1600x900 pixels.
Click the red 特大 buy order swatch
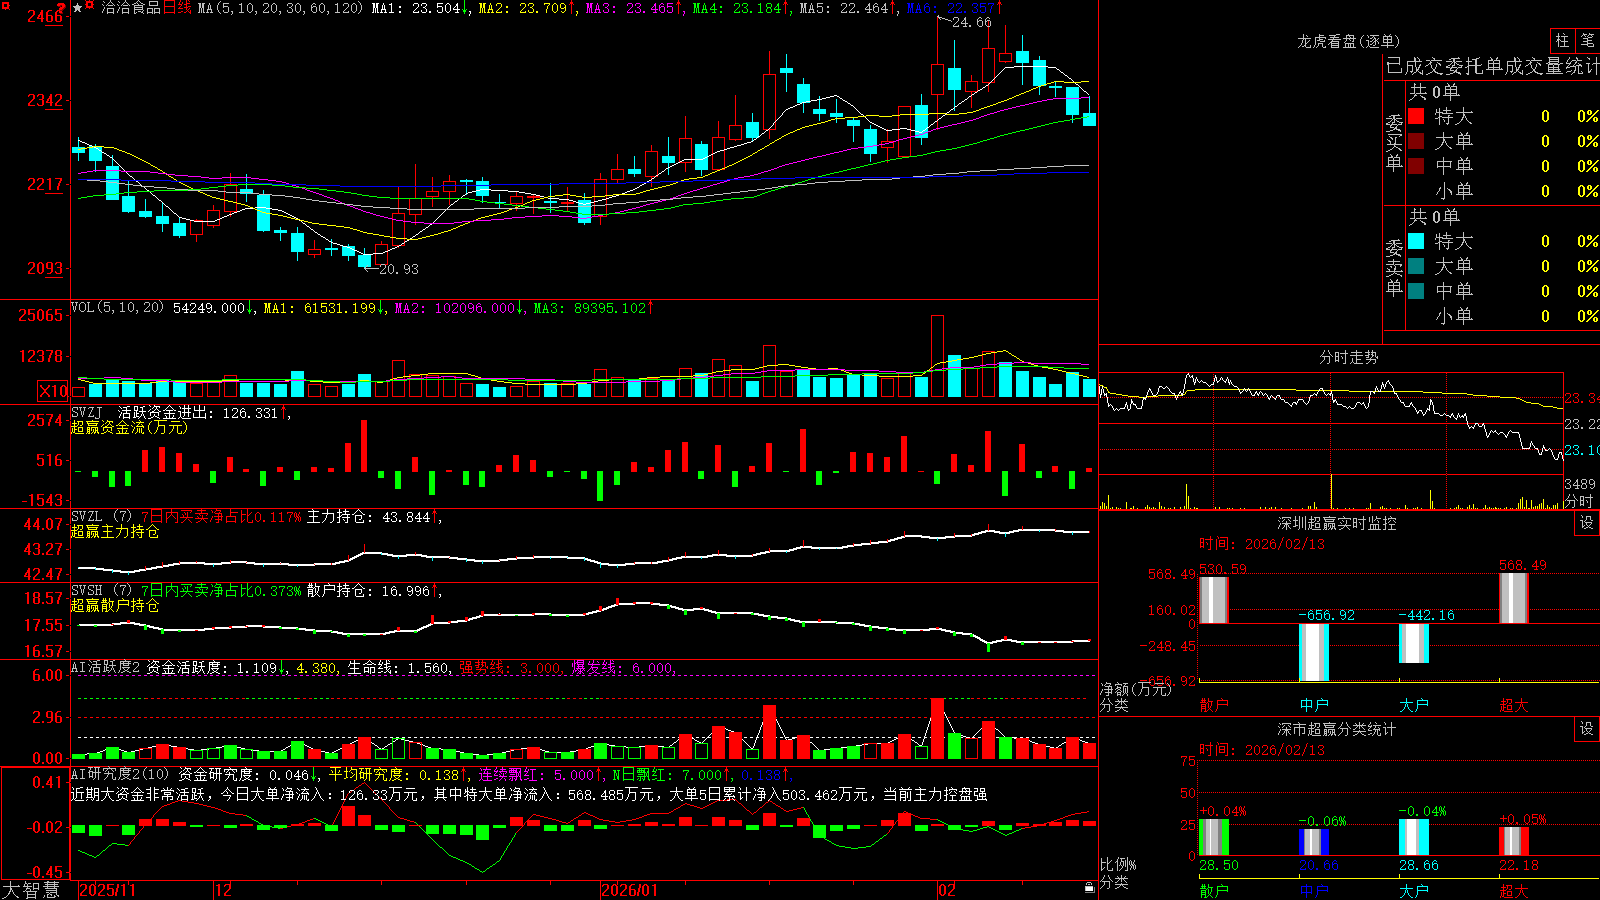(x=1416, y=116)
